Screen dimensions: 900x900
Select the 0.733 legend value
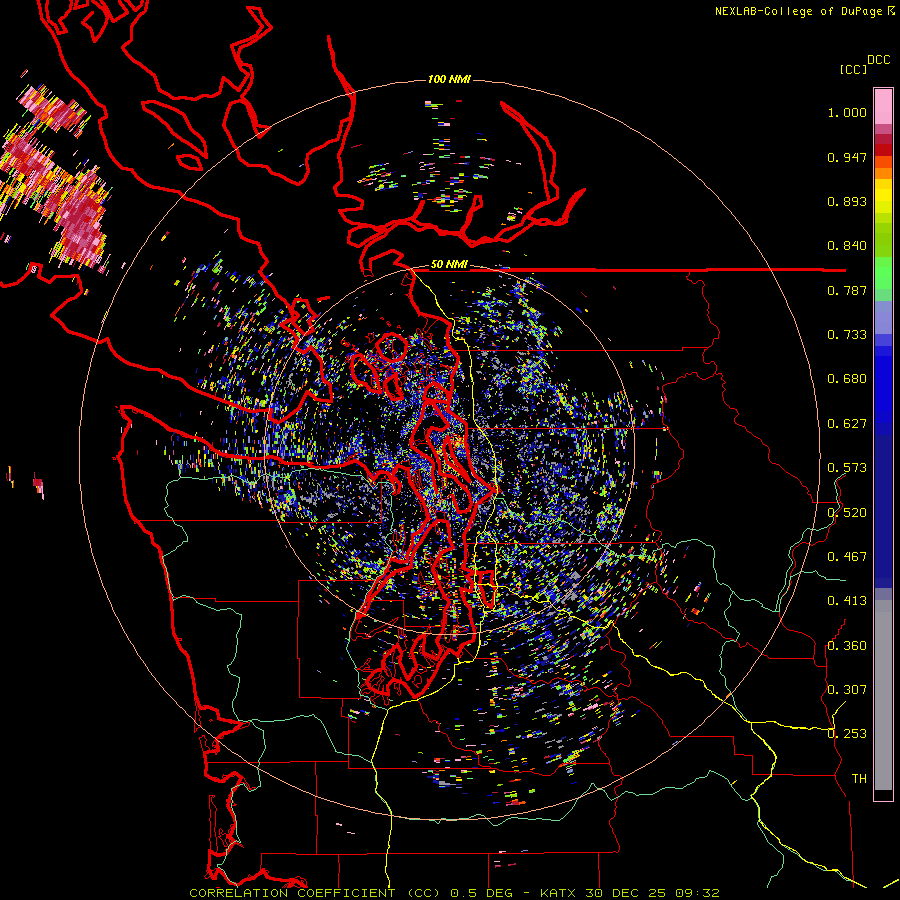[x=847, y=335]
